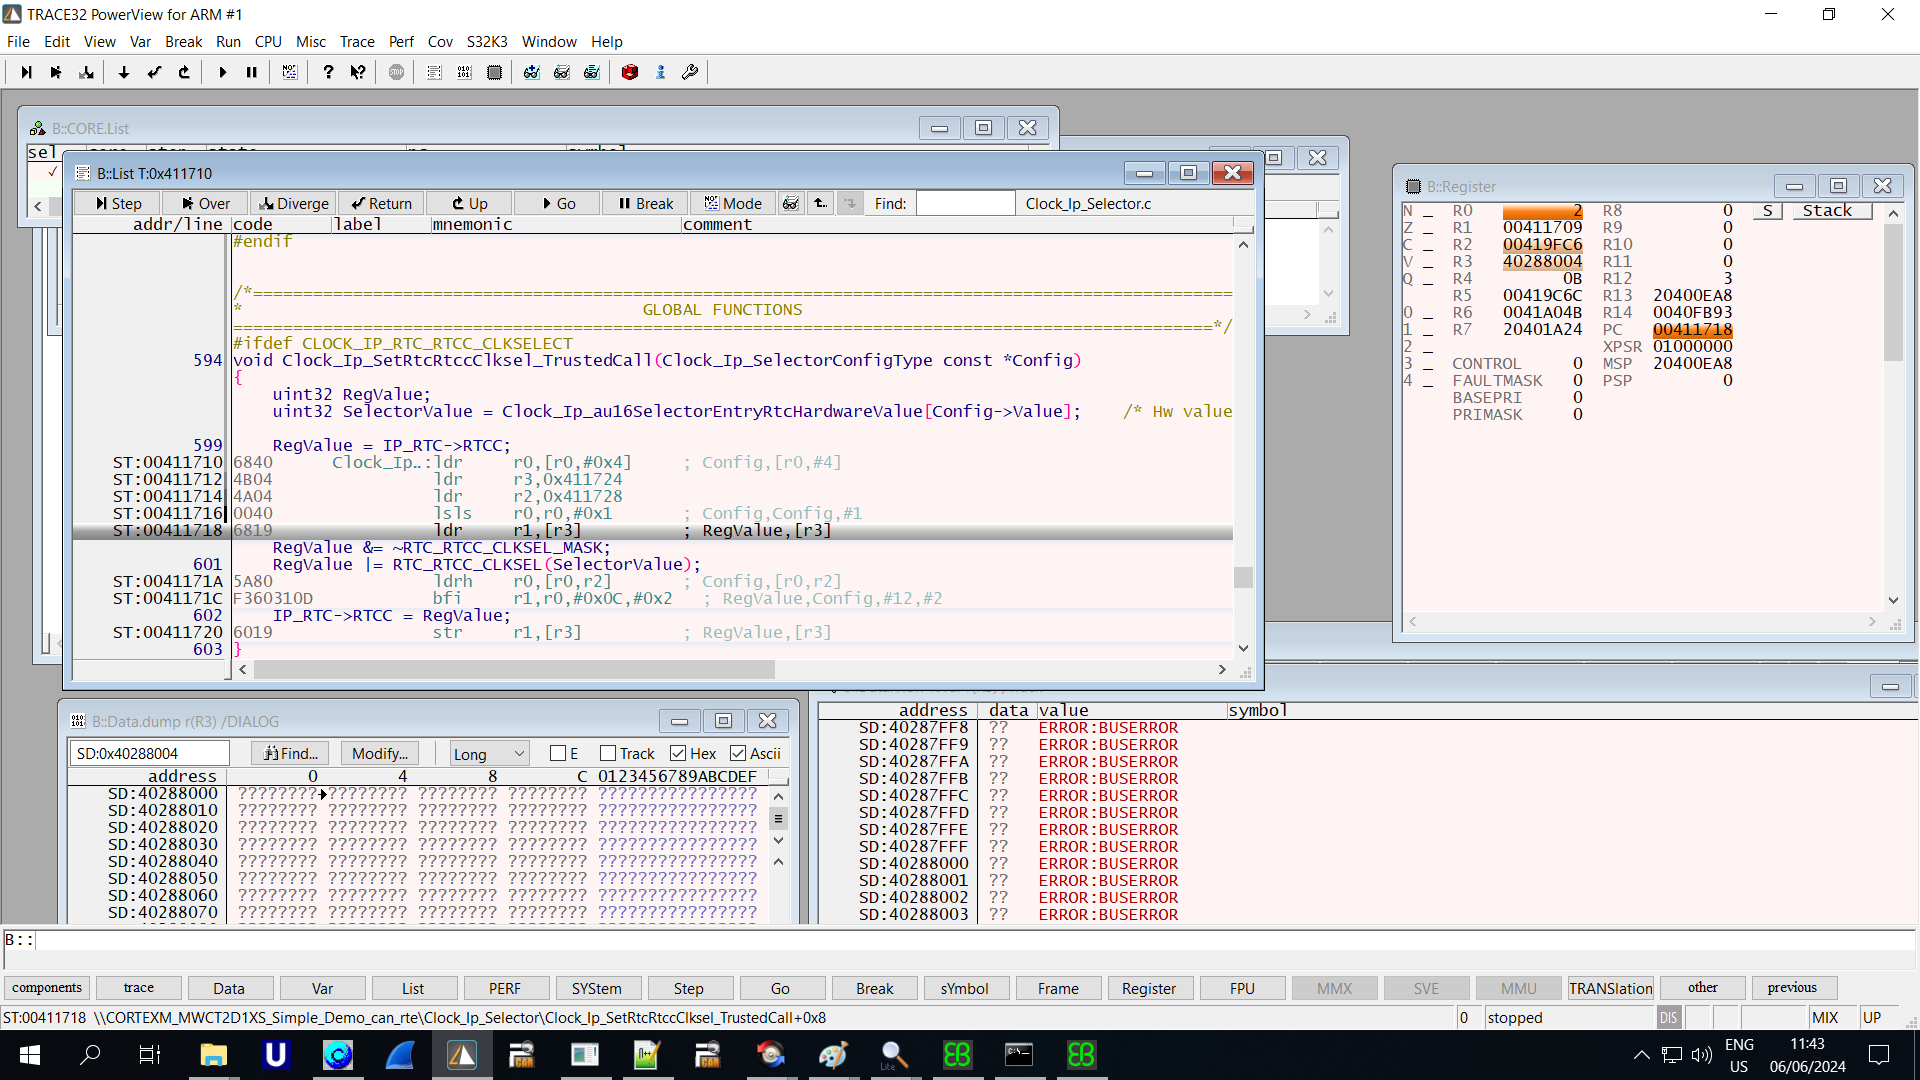The width and height of the screenshot is (1920, 1080).
Task: Open the Mode button in List window
Action: 733,203
